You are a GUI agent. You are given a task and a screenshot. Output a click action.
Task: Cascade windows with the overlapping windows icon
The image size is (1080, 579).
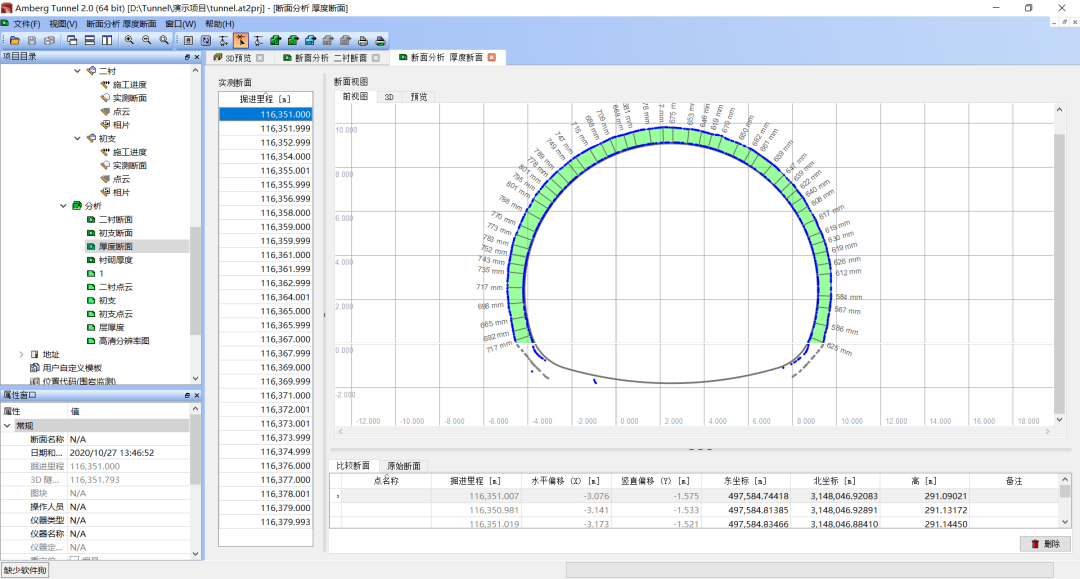coord(72,41)
